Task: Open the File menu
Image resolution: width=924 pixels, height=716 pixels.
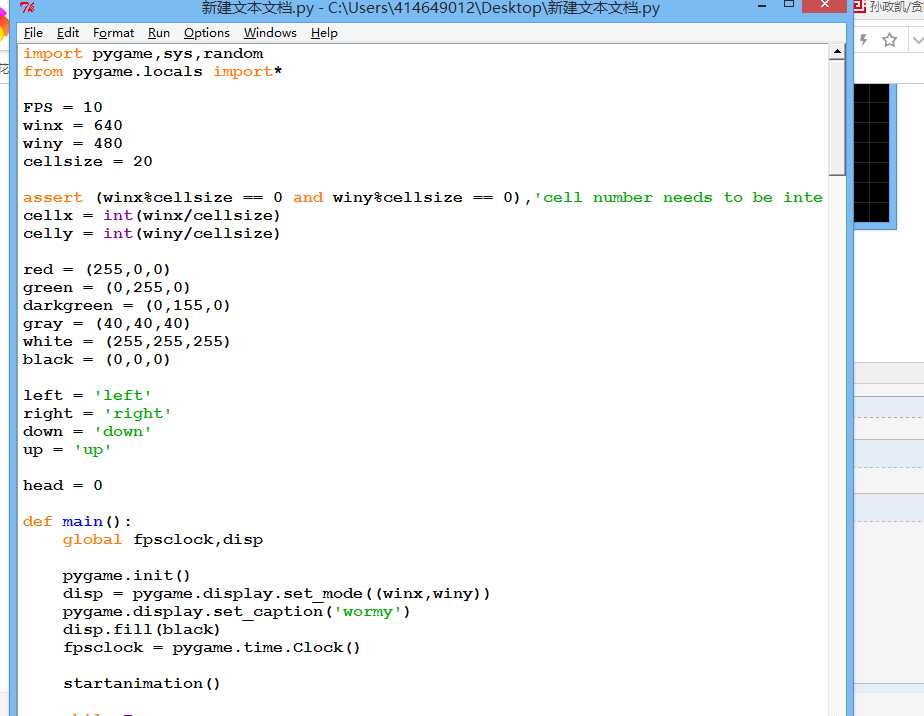Action: pyautogui.click(x=33, y=33)
